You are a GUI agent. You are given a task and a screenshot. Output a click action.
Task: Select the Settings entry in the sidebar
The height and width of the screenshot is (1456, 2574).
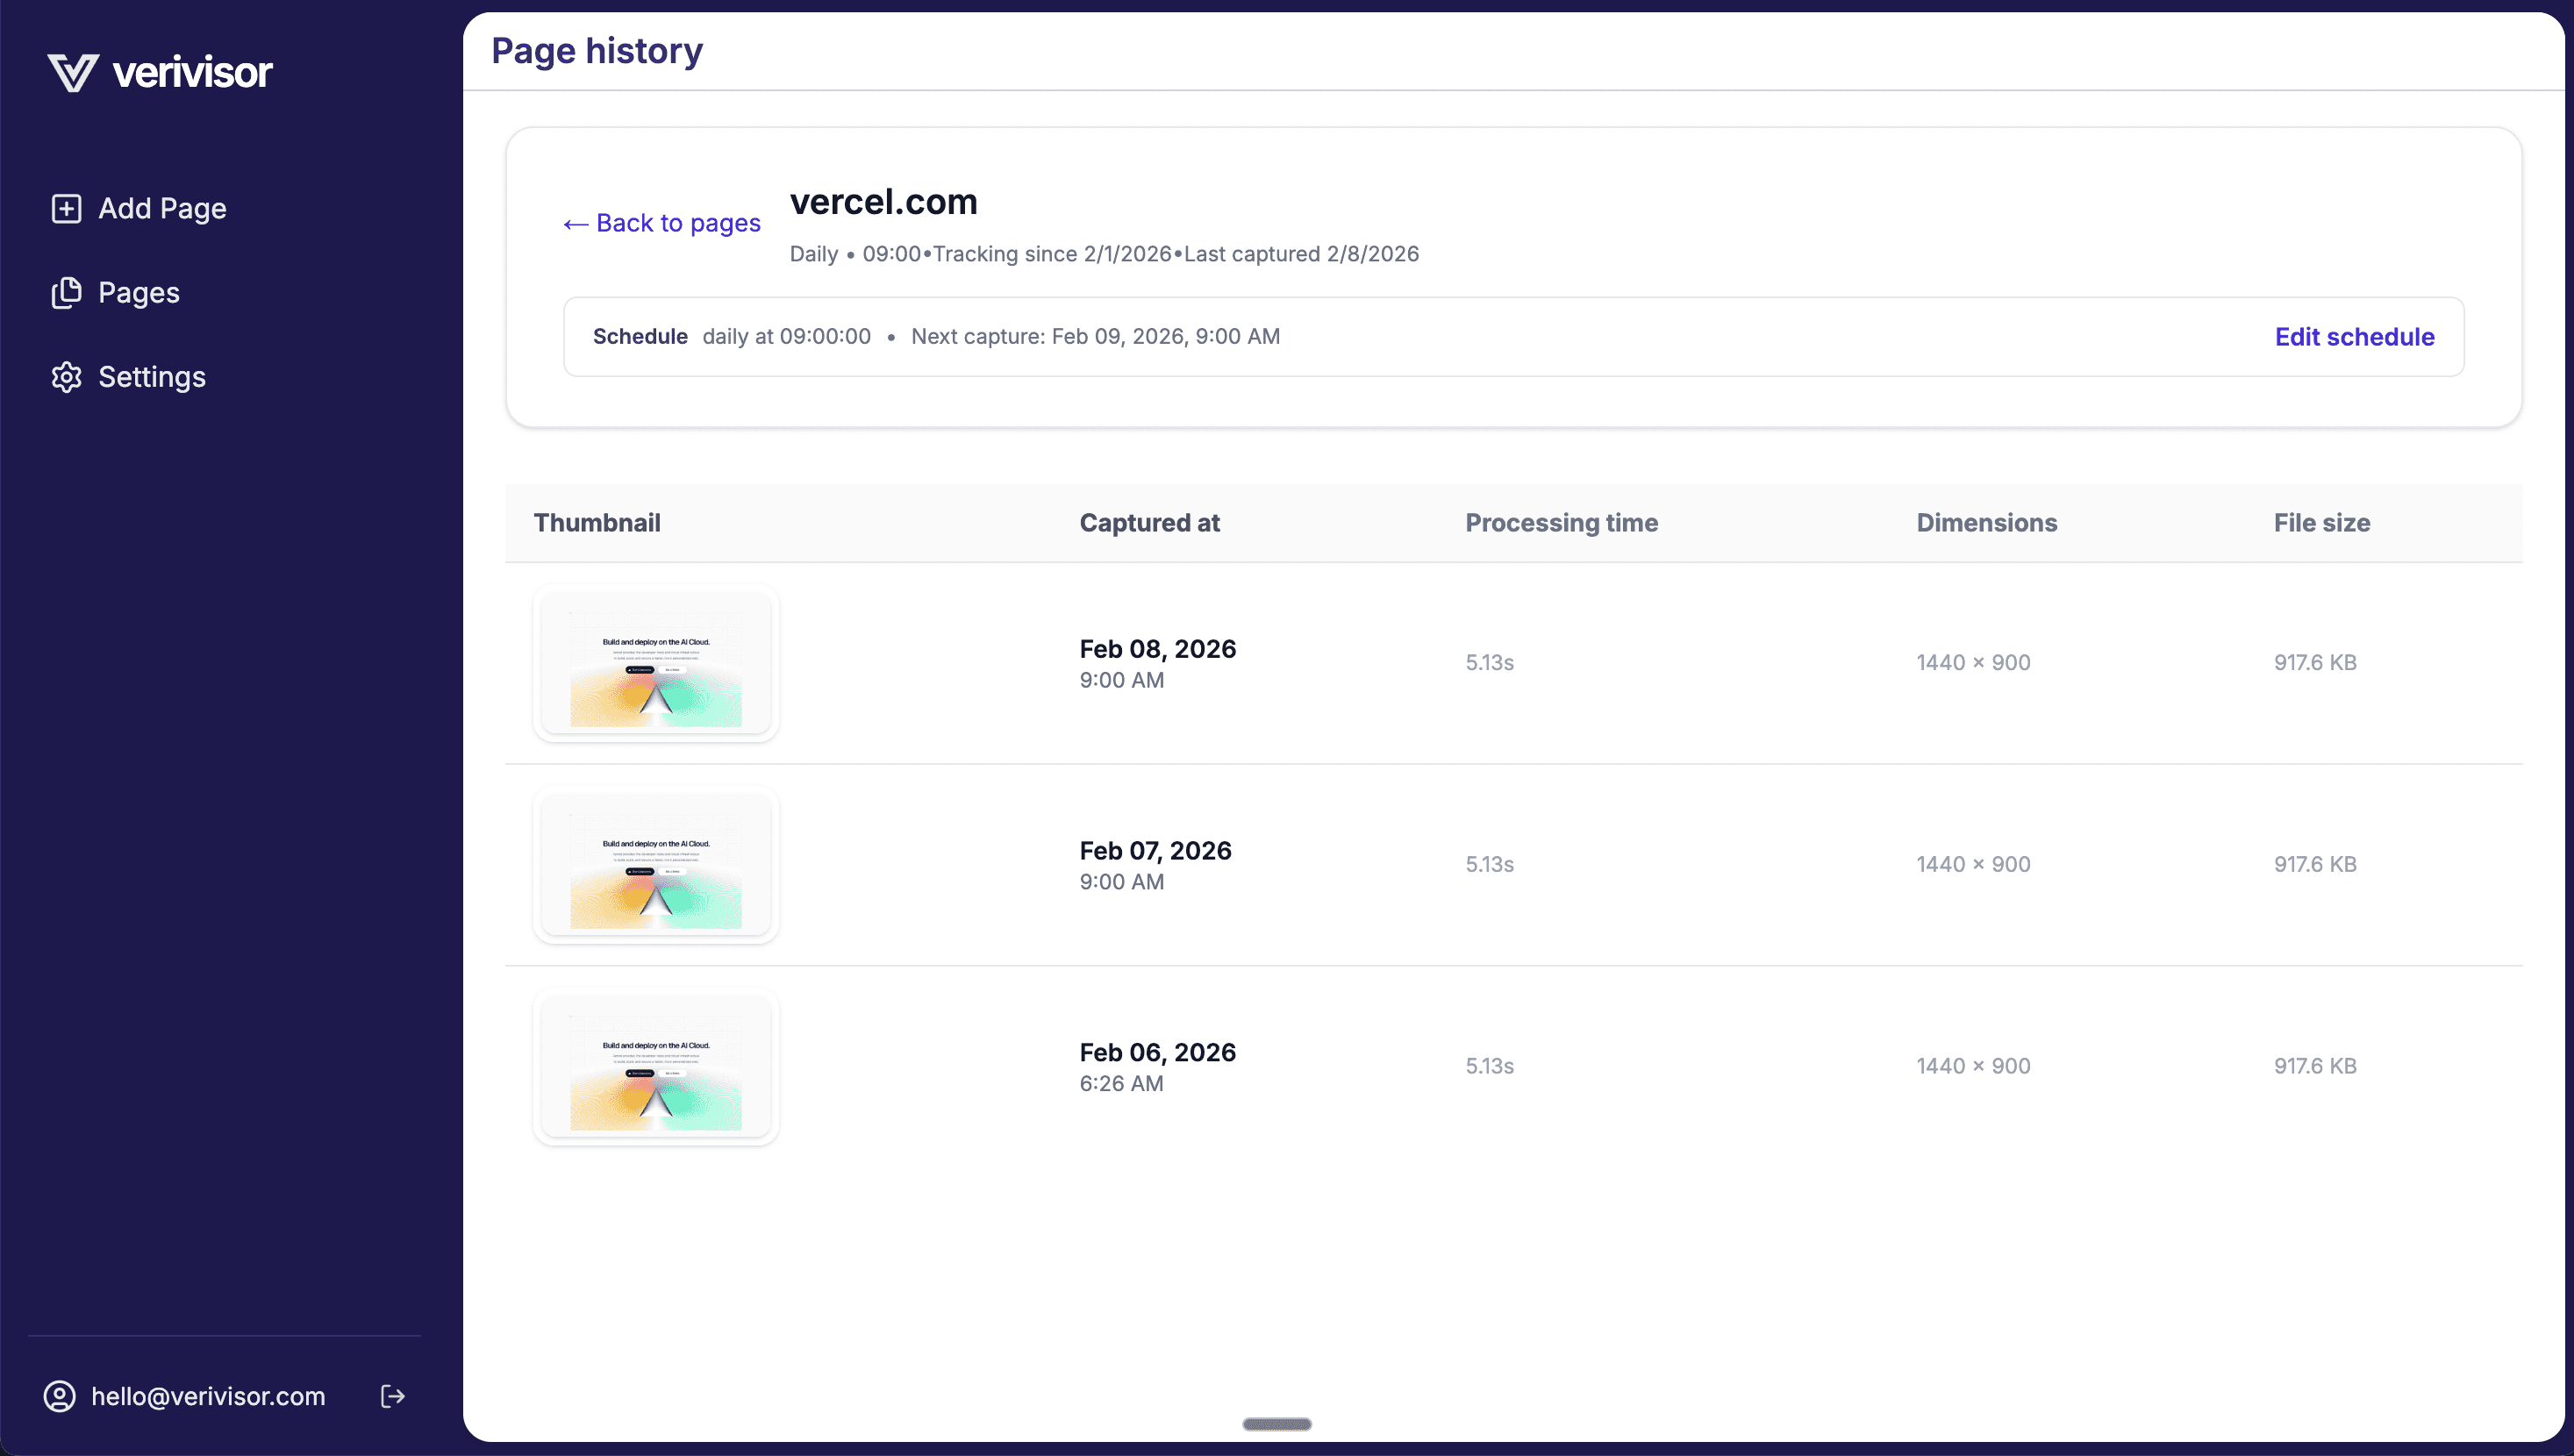(x=151, y=377)
